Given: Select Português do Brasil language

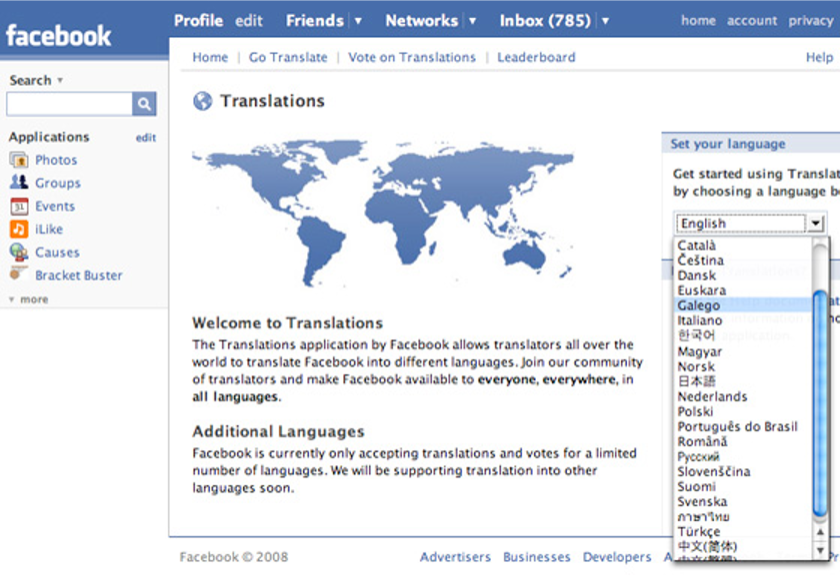Looking at the screenshot, I should (x=743, y=426).
